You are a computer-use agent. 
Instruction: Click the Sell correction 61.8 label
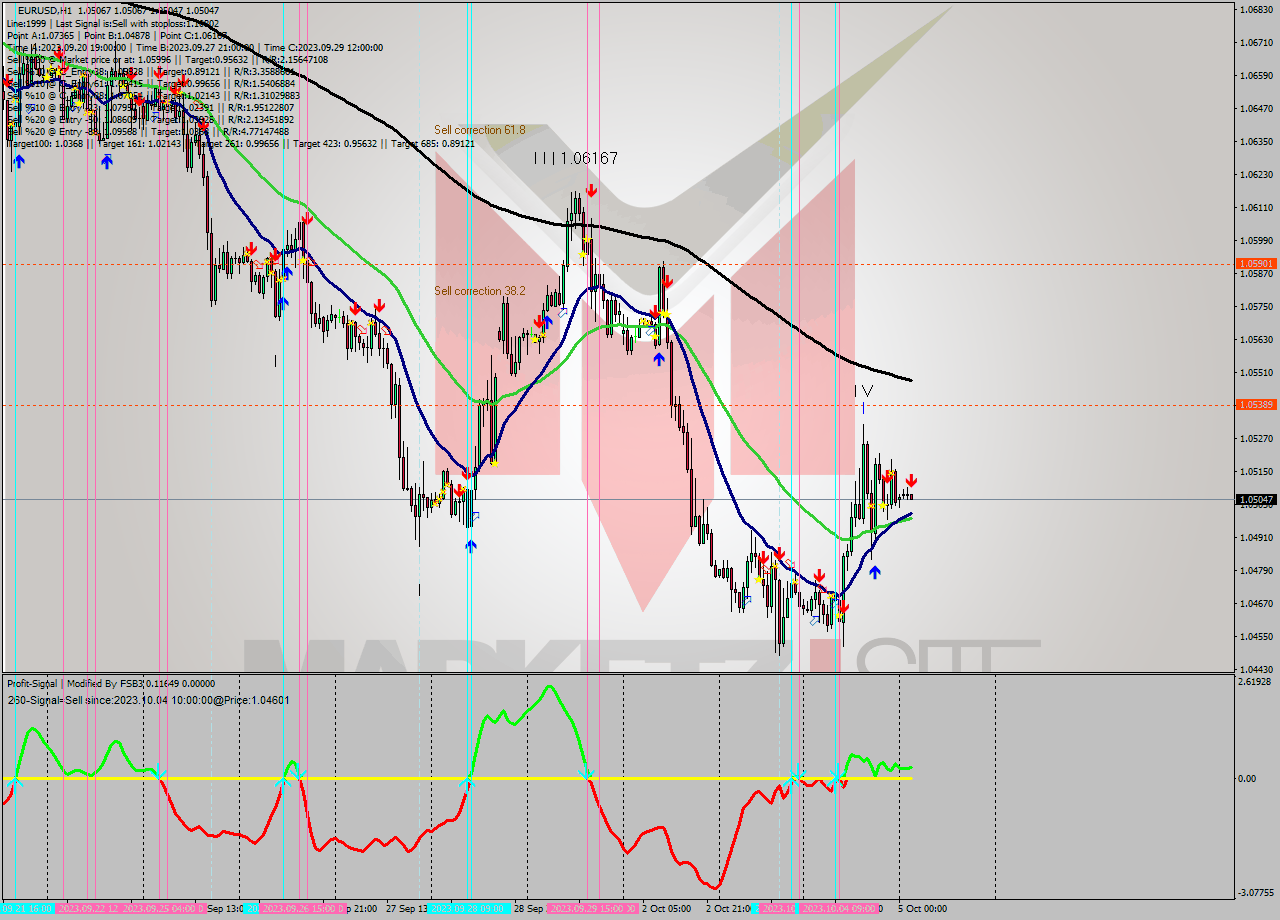(480, 130)
